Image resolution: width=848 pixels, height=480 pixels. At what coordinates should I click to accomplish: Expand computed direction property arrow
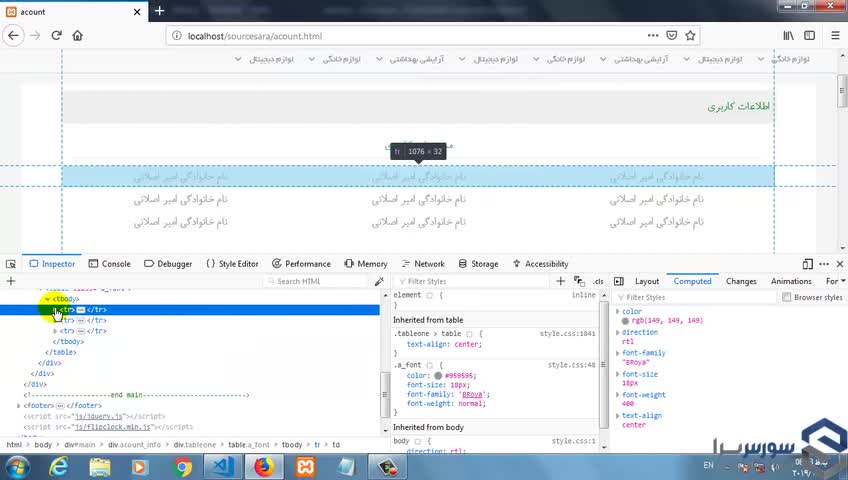pyautogui.click(x=618, y=332)
